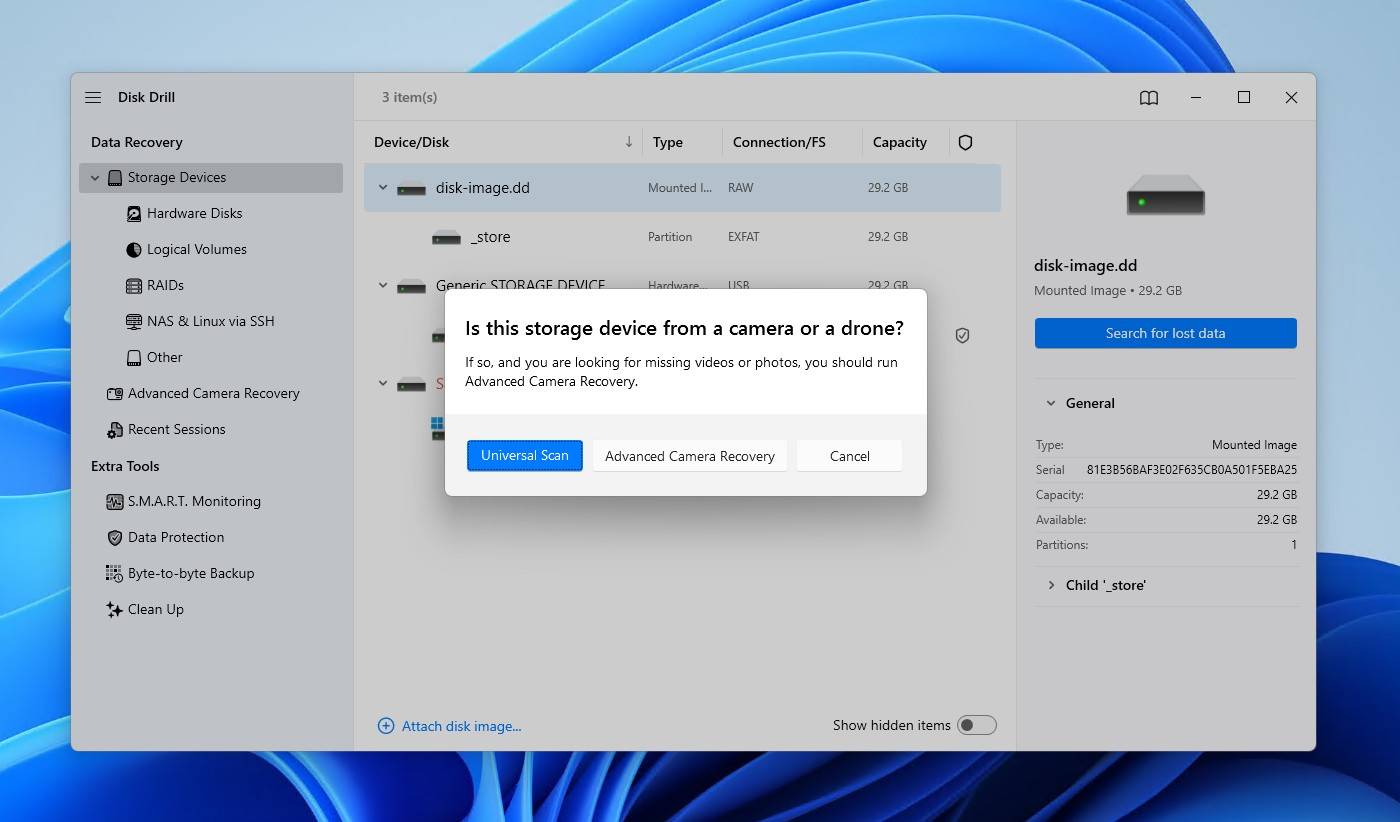
Task: Collapse the Generic STORAGE DEVICE row
Action: coord(382,285)
